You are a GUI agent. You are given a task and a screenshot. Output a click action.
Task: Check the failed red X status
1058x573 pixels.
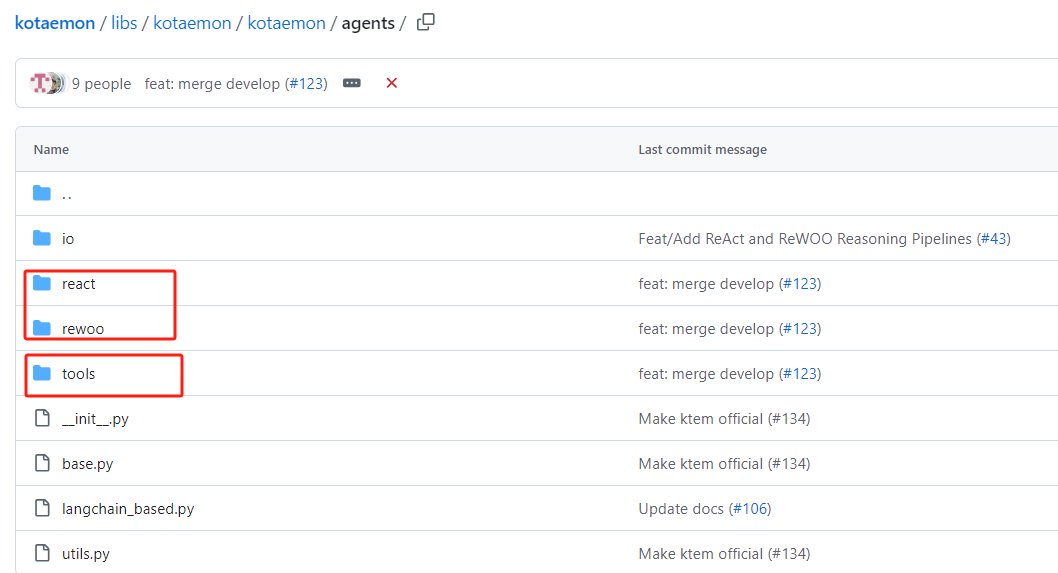[391, 83]
